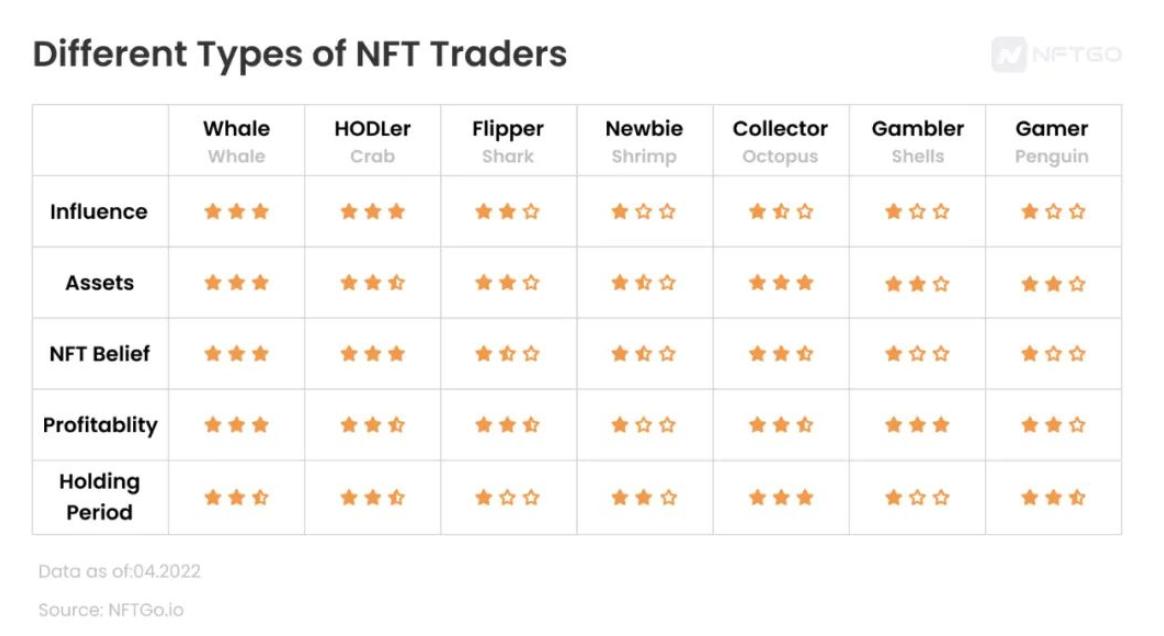This screenshot has width=1164, height=636.
Task: Select the Whale column header
Action: click(236, 141)
